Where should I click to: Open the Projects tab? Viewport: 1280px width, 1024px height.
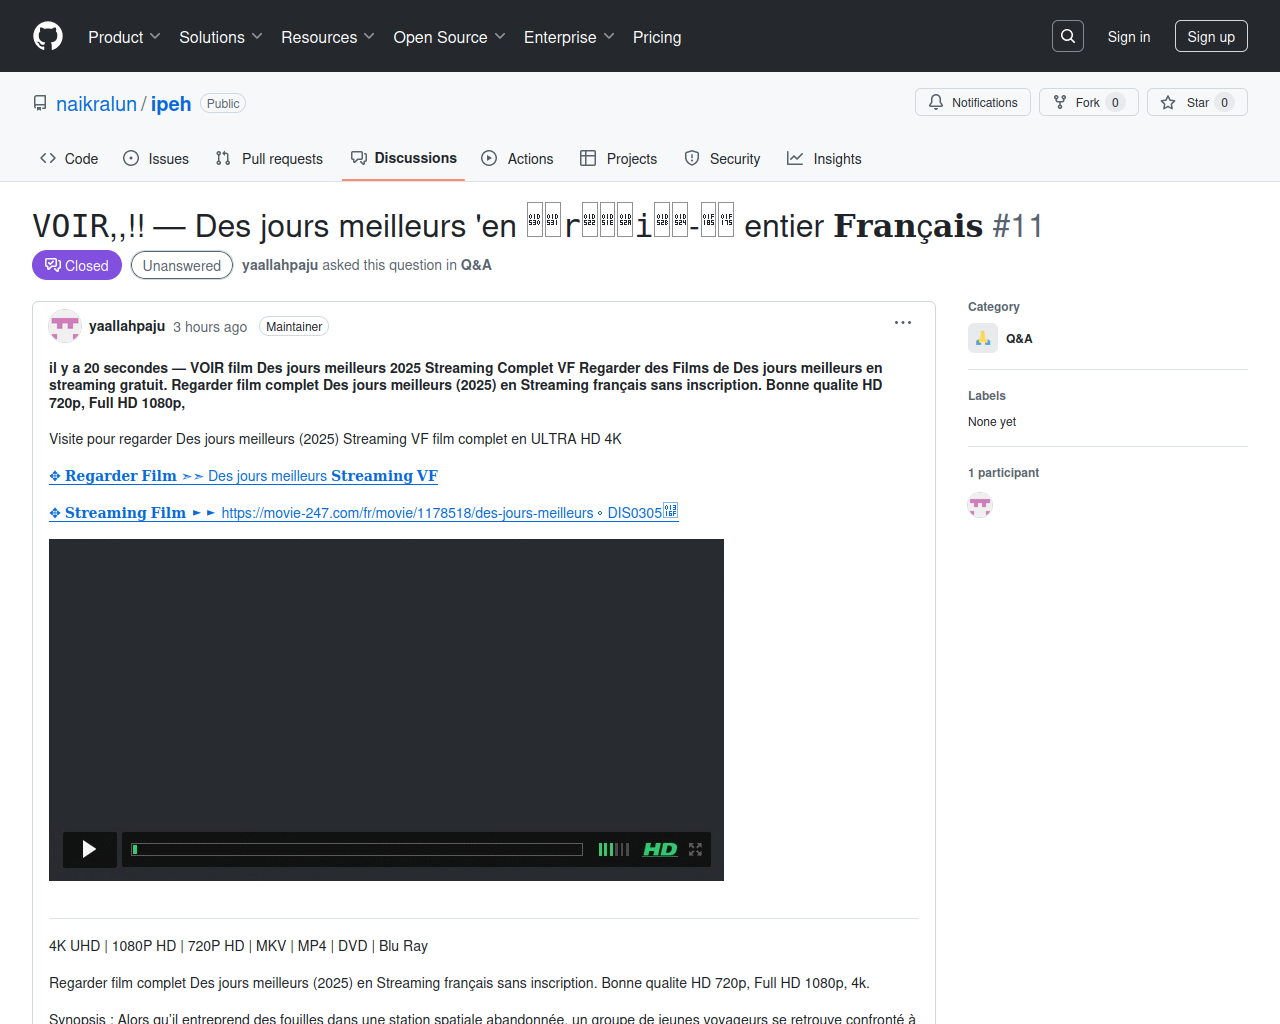(618, 158)
